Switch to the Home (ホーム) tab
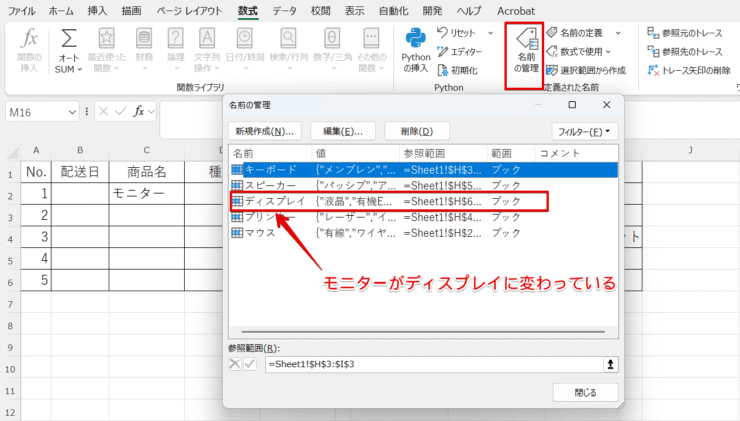This screenshot has width=740, height=421. click(61, 10)
